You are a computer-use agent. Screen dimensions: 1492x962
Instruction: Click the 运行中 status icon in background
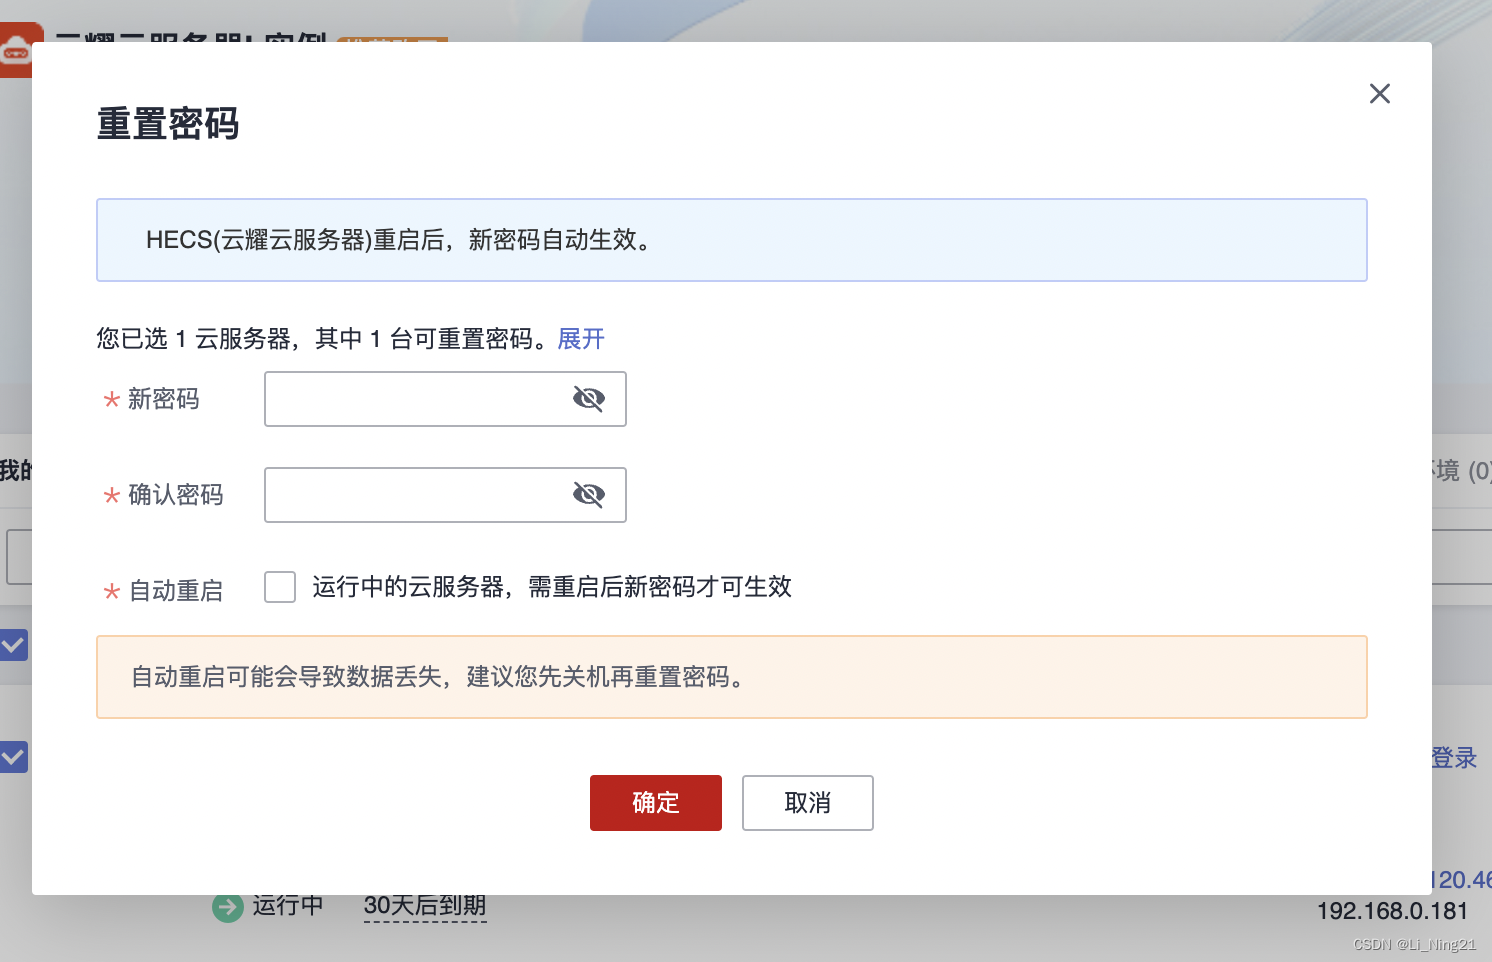228,907
